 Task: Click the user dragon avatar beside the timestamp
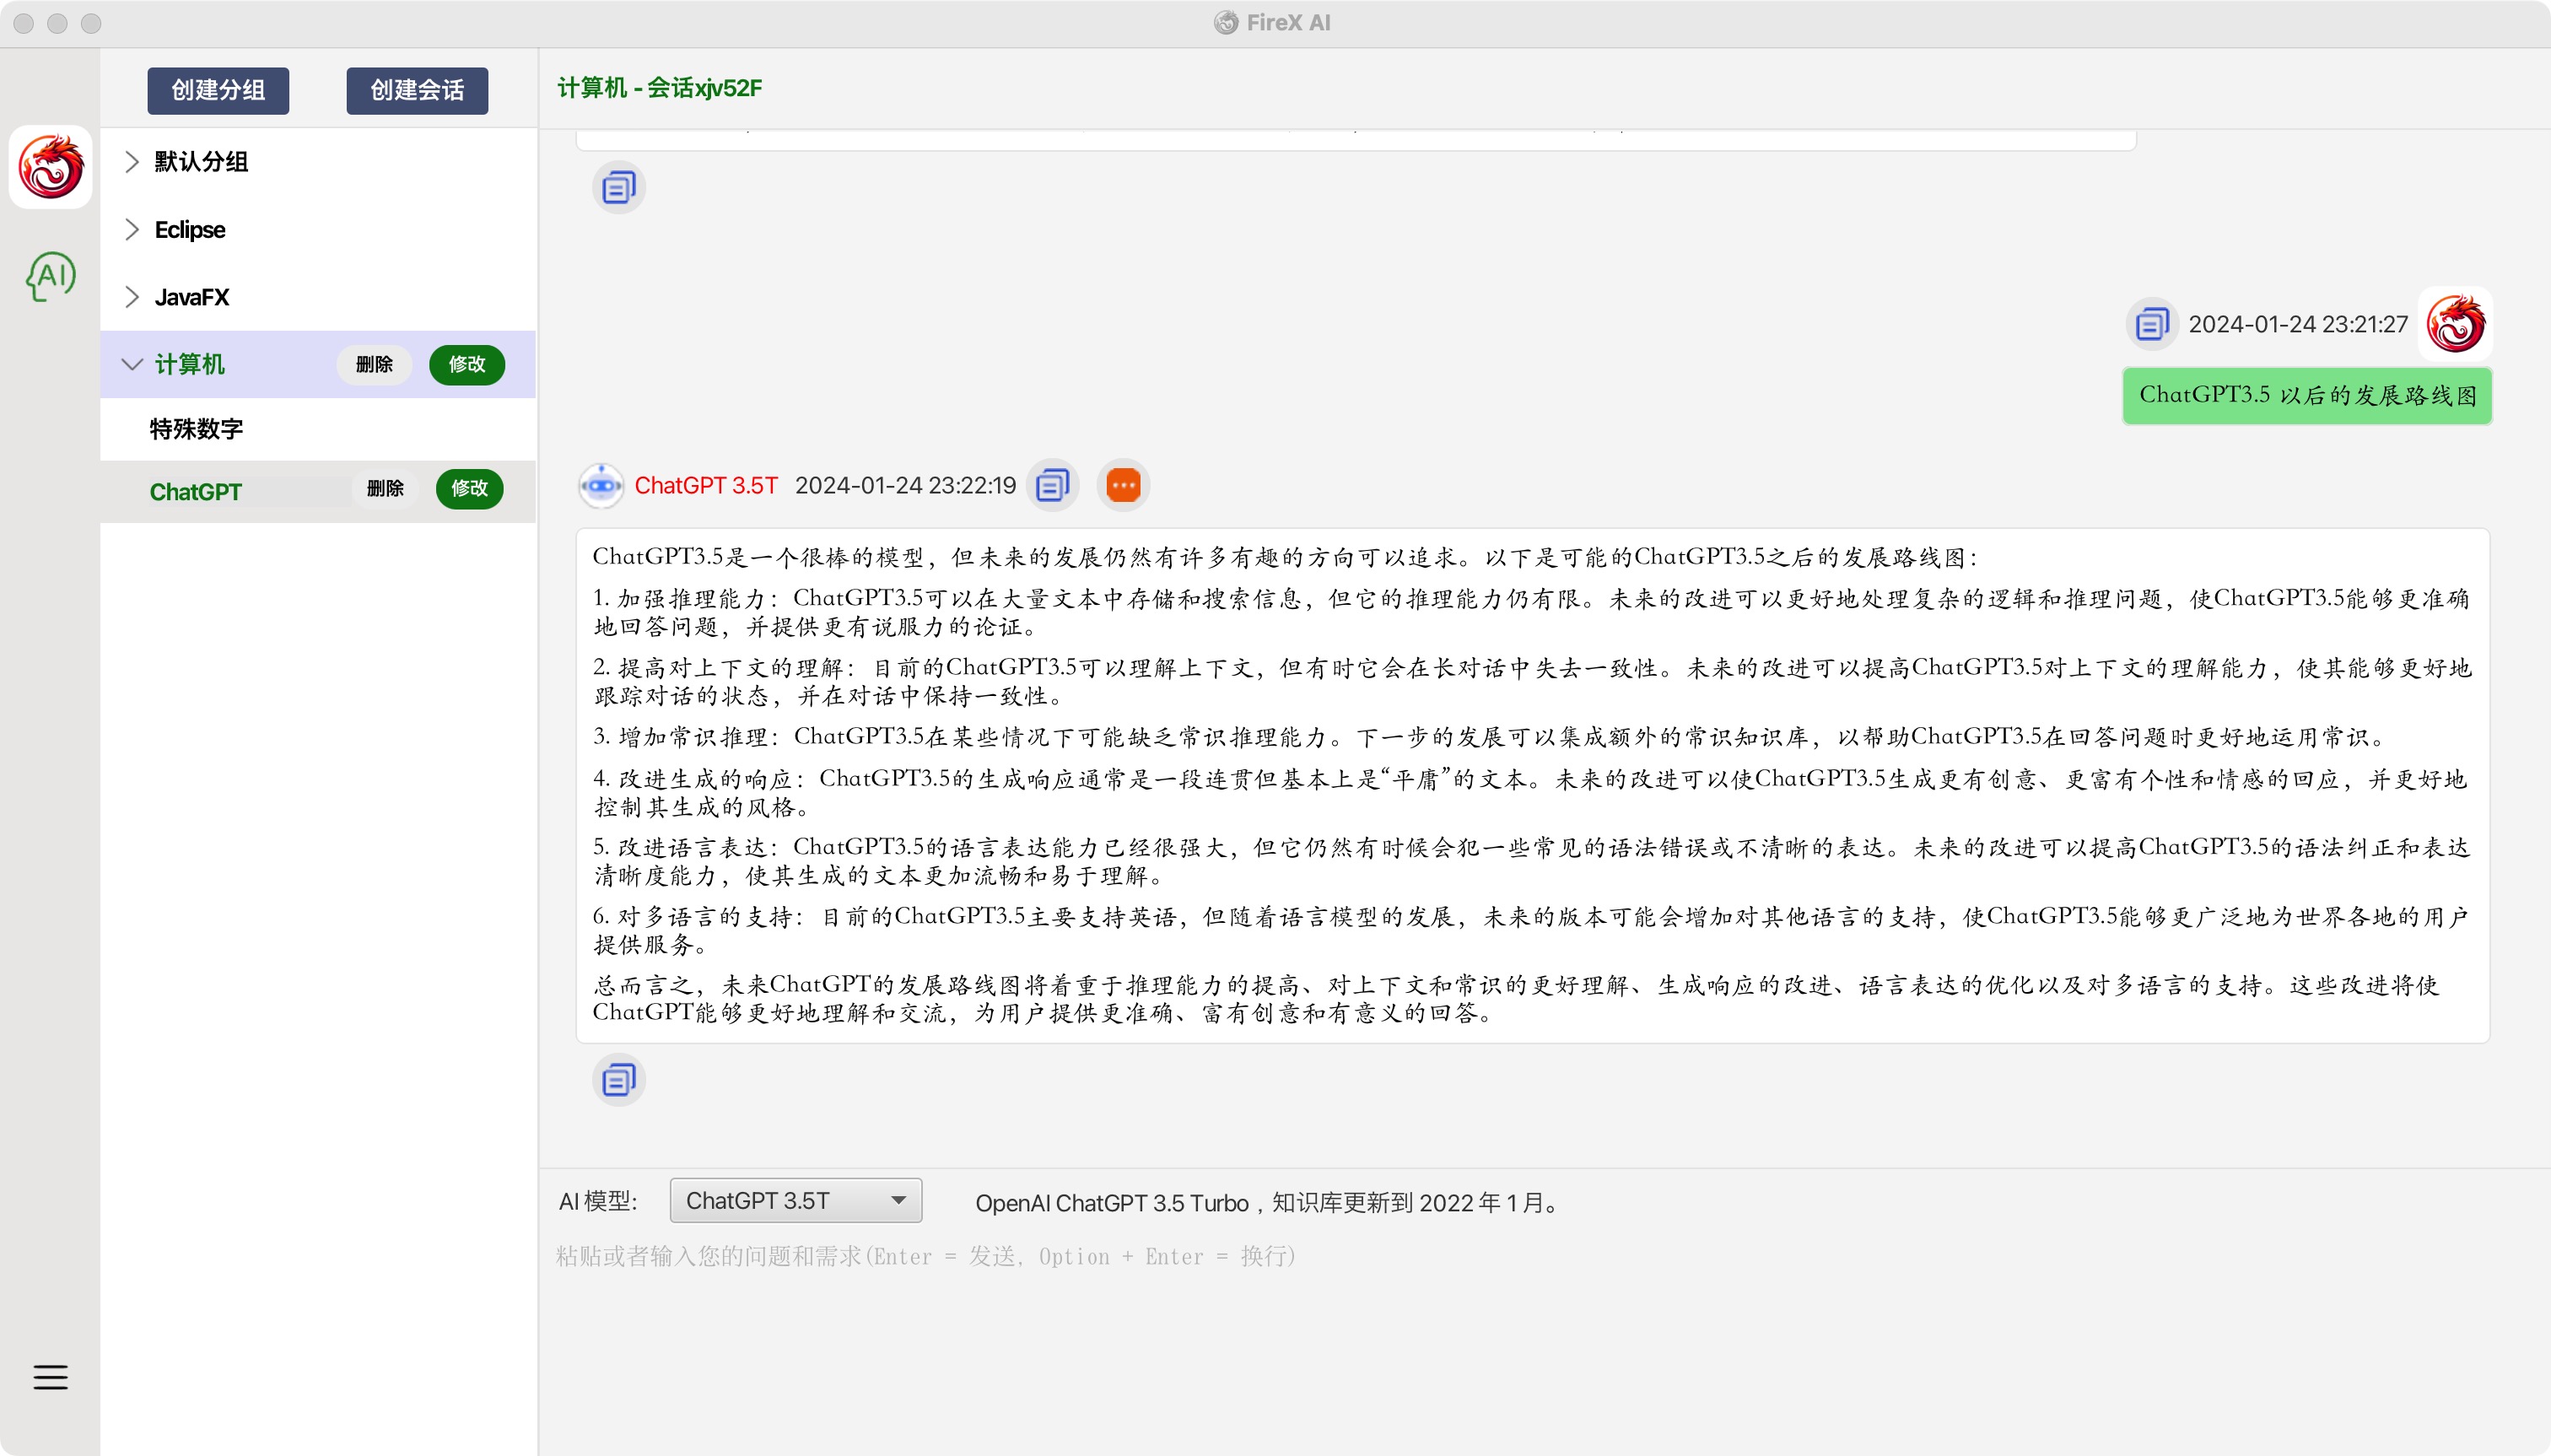(2455, 324)
